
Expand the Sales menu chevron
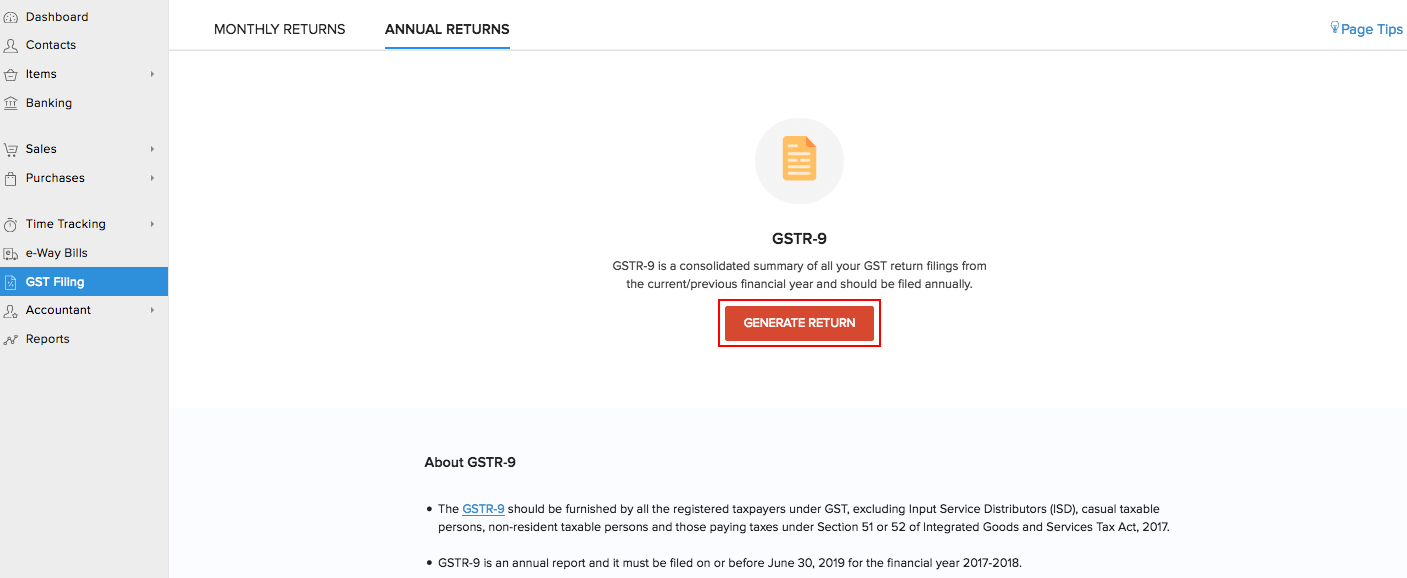(x=152, y=148)
